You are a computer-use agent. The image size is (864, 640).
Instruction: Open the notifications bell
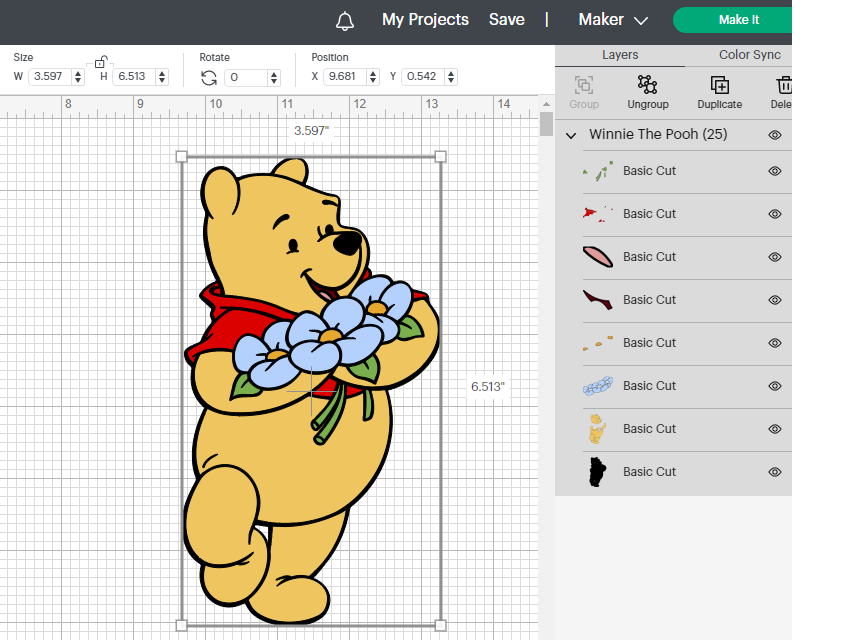345,21
